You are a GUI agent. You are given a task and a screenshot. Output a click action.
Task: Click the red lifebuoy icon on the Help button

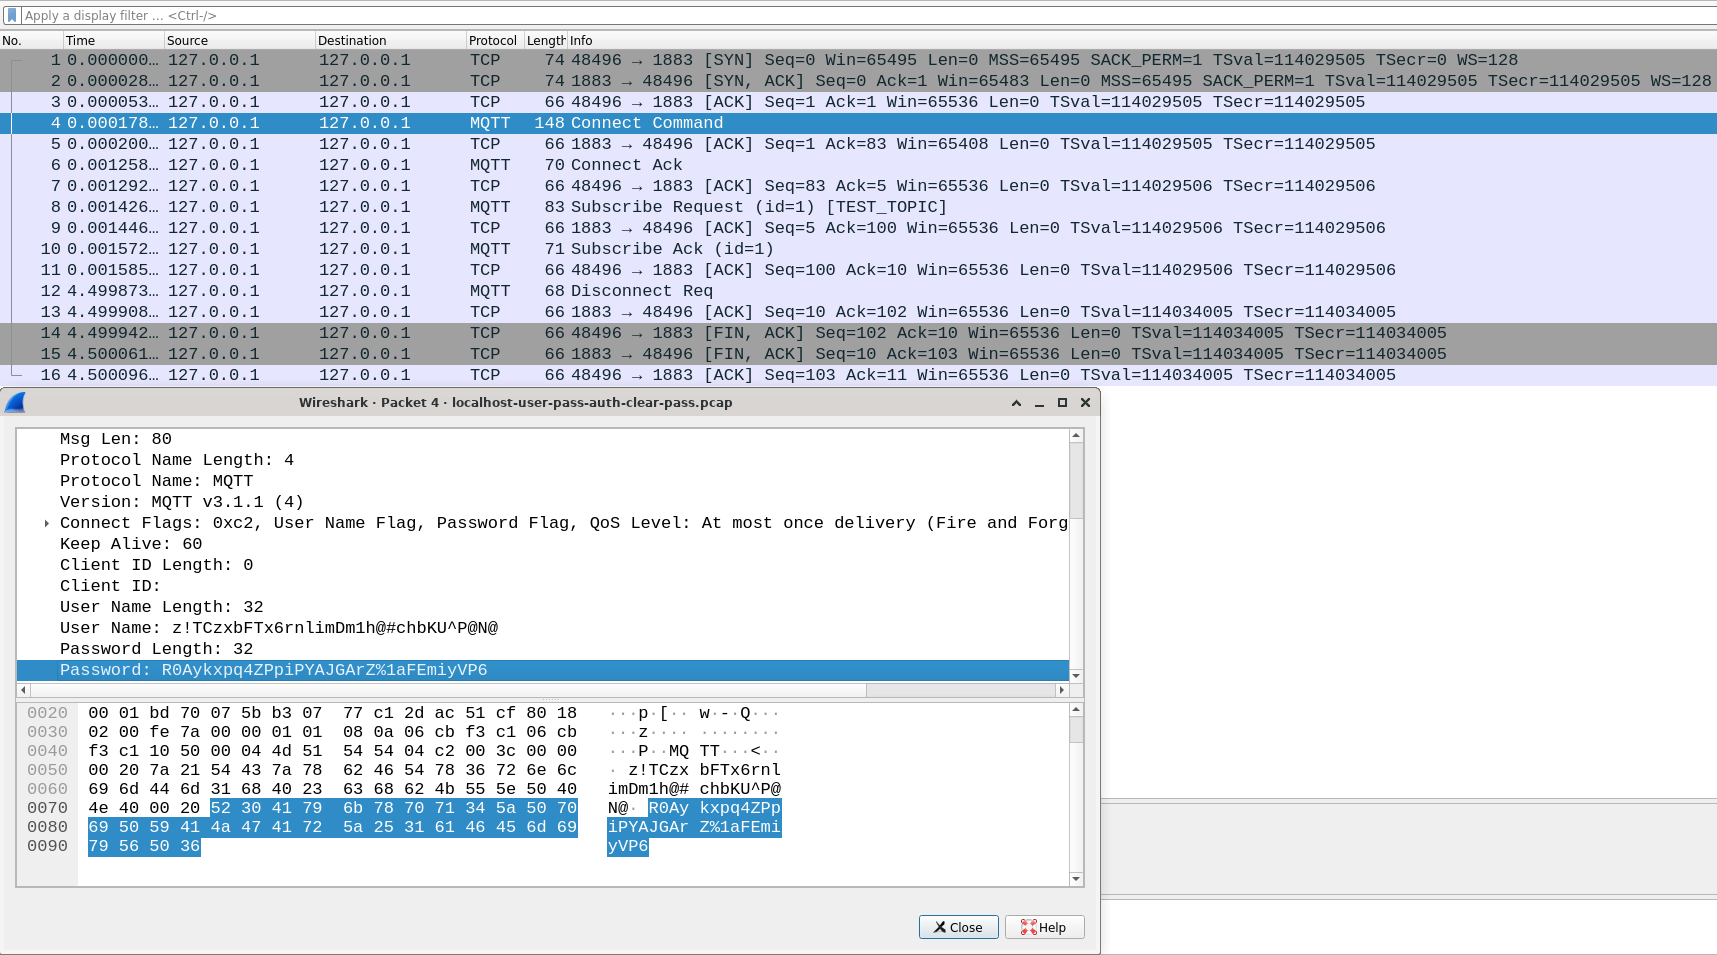pos(1029,927)
